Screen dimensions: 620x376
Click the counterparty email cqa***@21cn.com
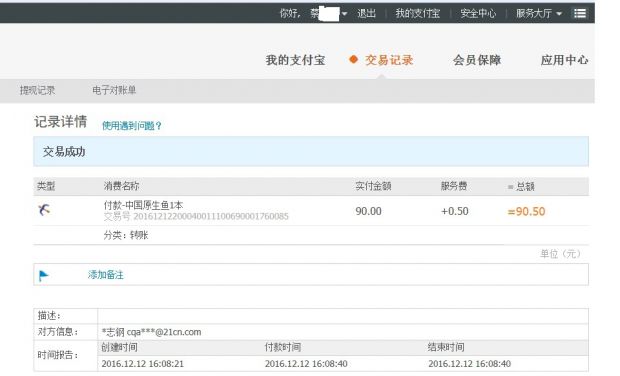click(x=164, y=332)
